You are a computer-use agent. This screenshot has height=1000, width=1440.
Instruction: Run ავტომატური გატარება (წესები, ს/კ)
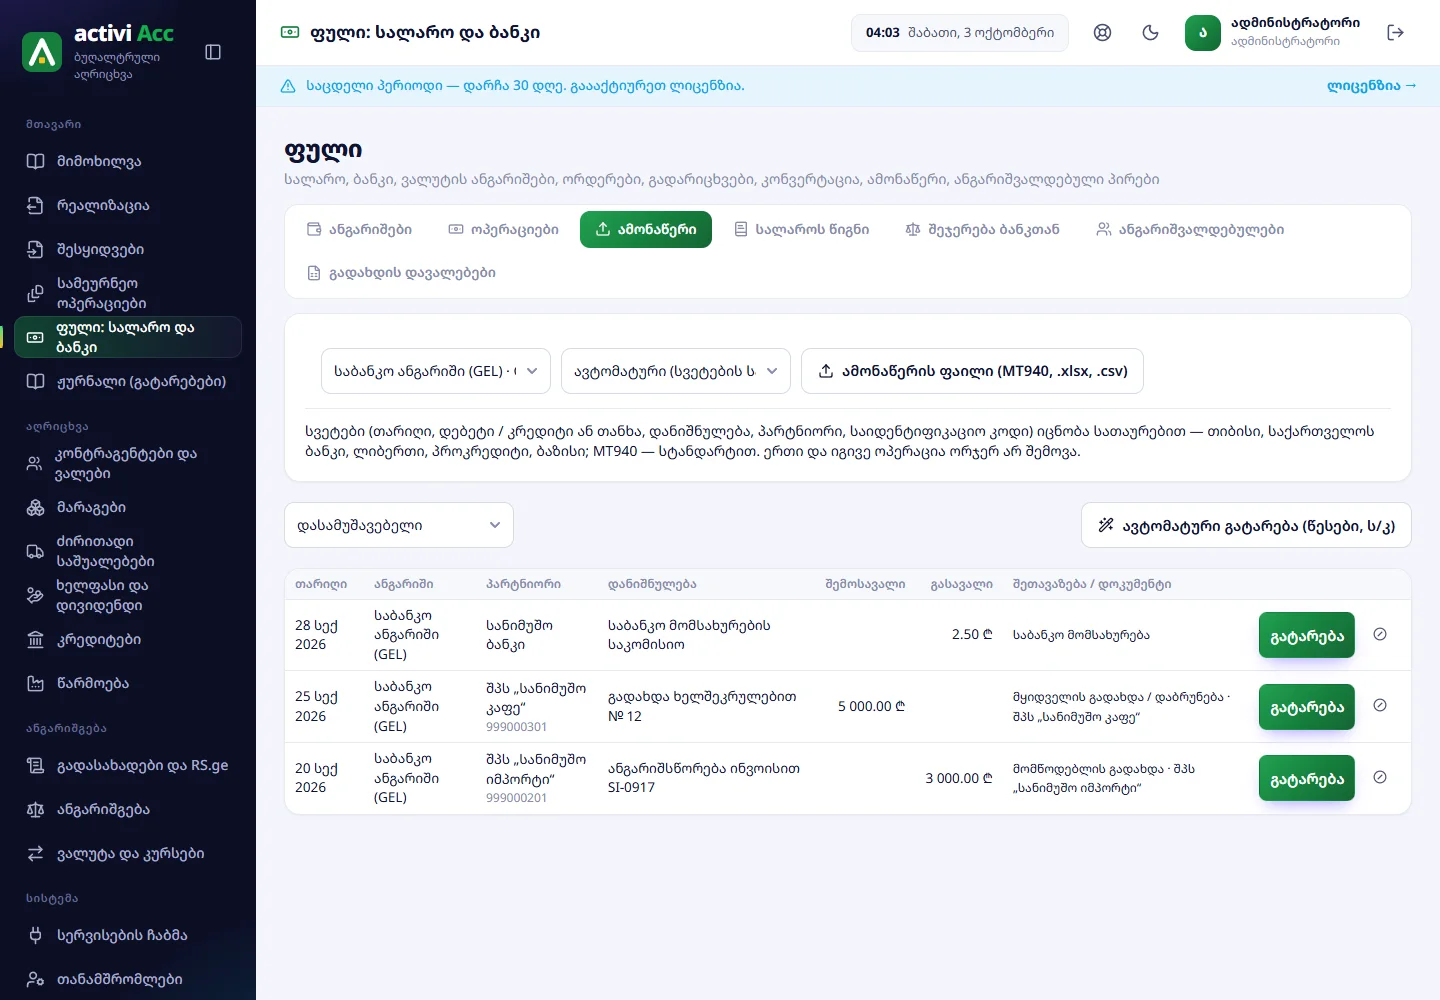pos(1246,525)
